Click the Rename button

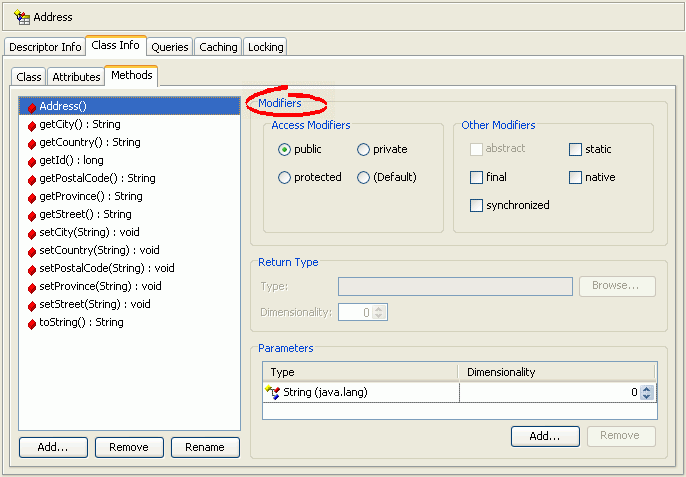(205, 447)
